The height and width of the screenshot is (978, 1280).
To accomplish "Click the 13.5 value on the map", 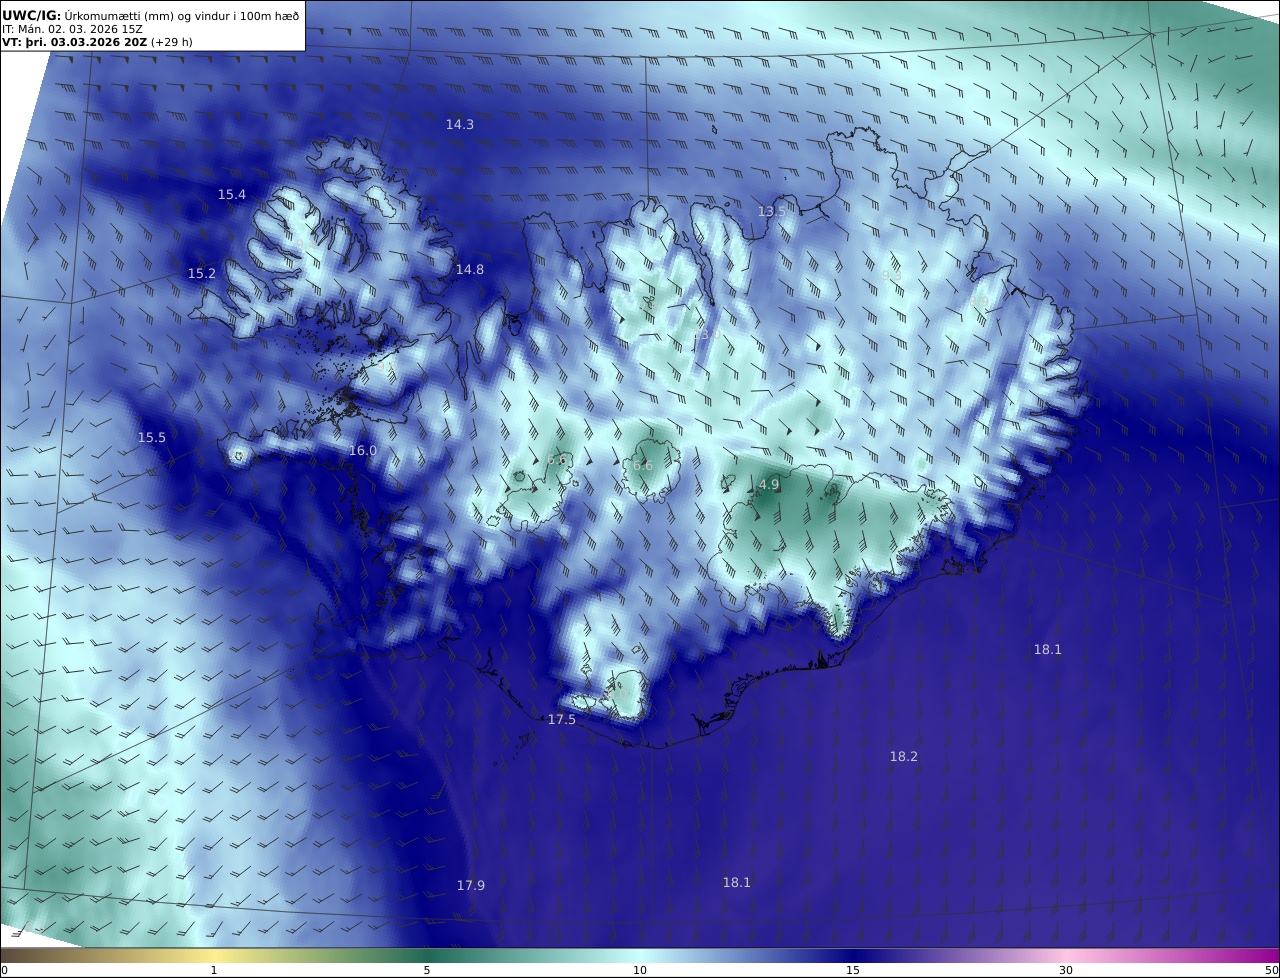I will 772,211.
